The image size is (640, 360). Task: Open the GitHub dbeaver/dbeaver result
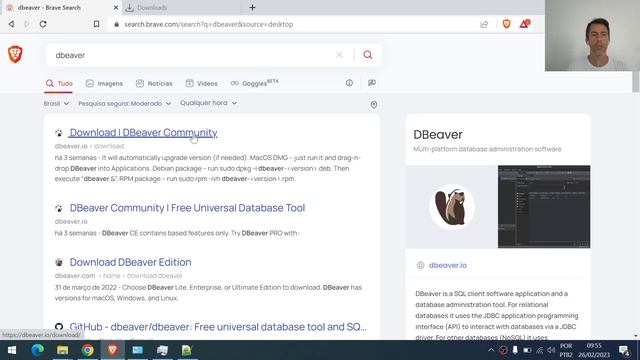tap(218, 327)
